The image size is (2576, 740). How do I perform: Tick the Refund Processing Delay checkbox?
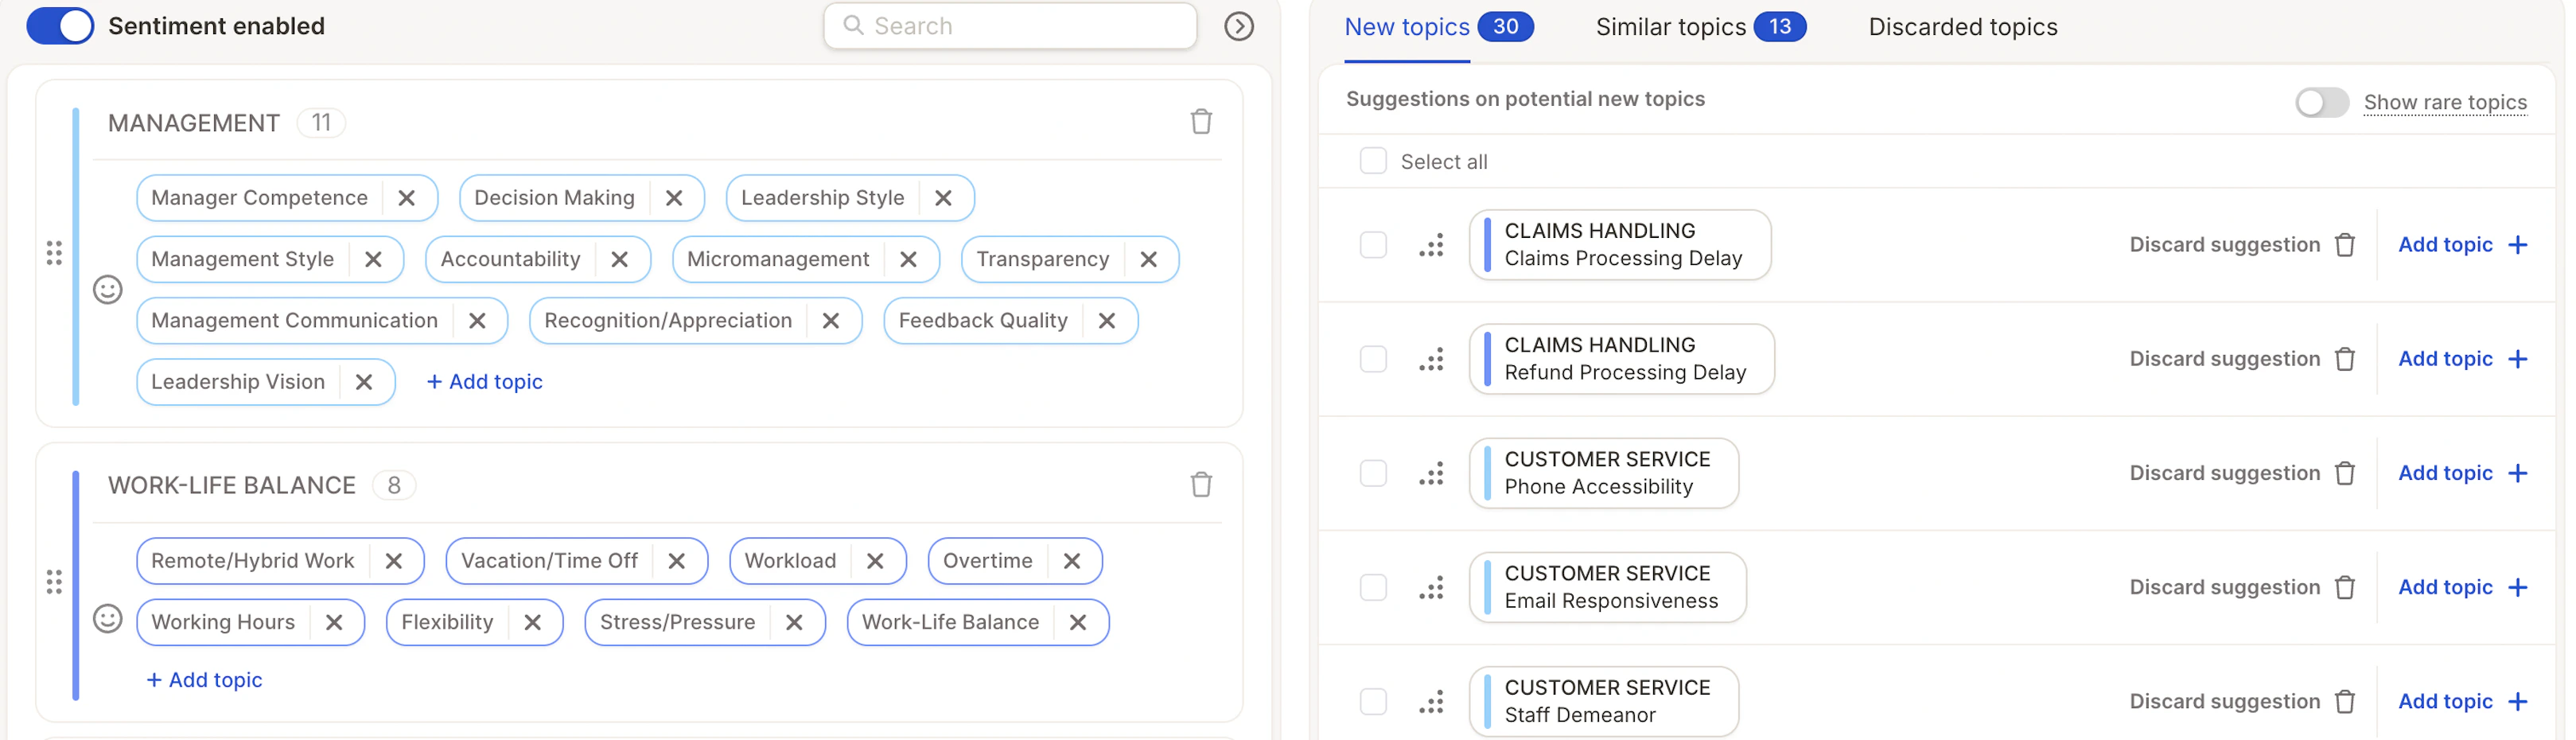1373,359
